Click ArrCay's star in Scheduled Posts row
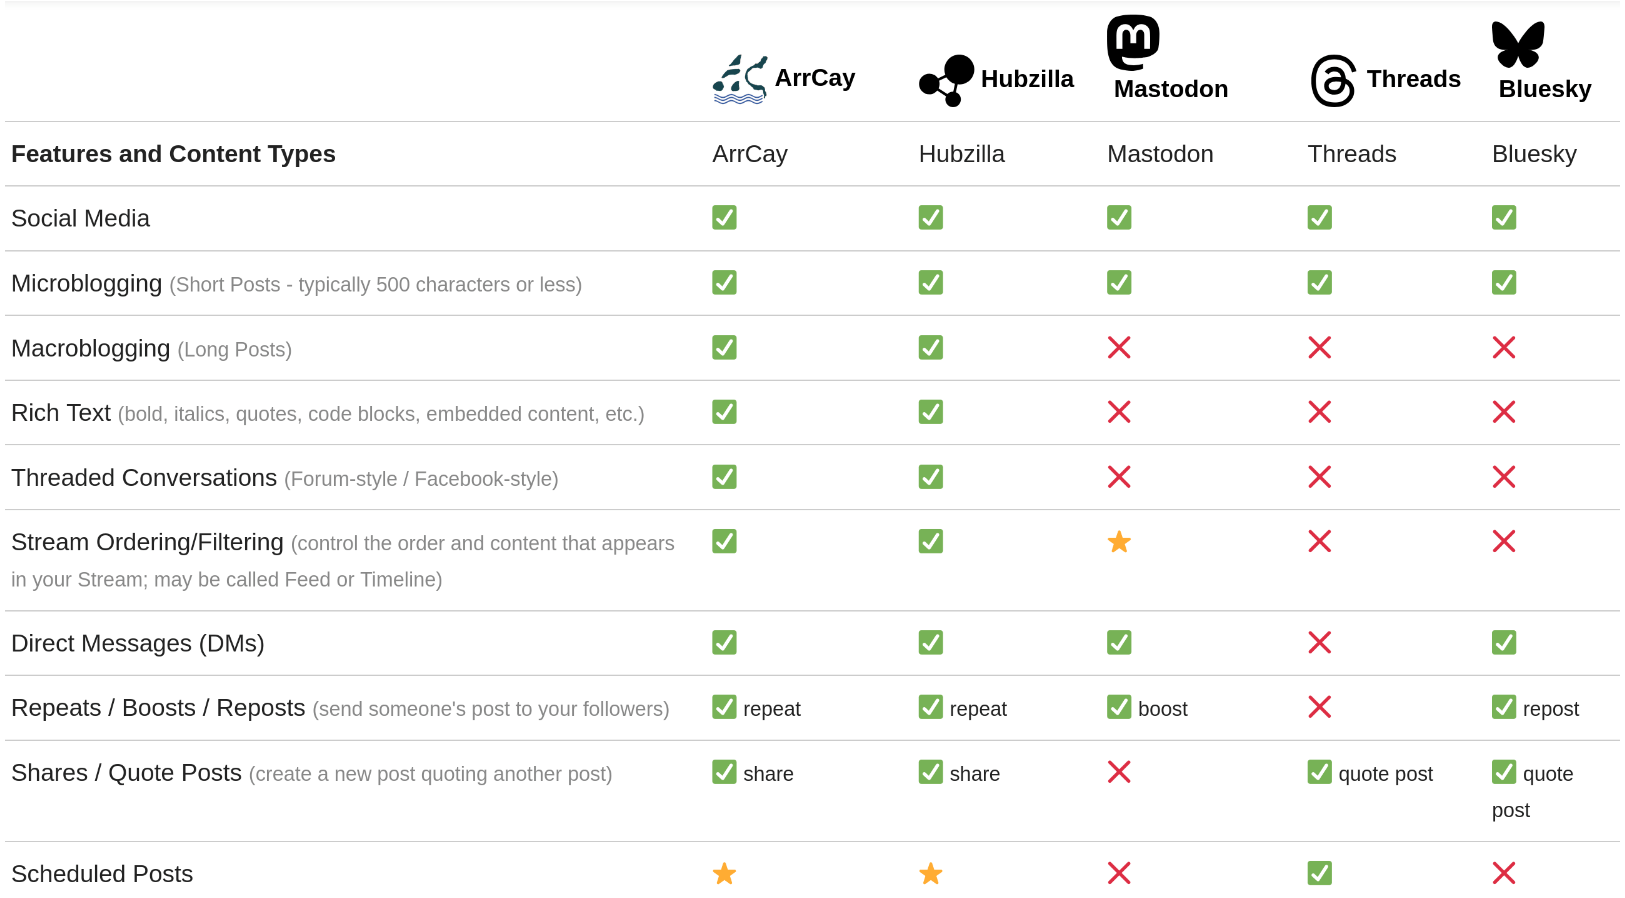The image size is (1625, 898). pos(724,874)
